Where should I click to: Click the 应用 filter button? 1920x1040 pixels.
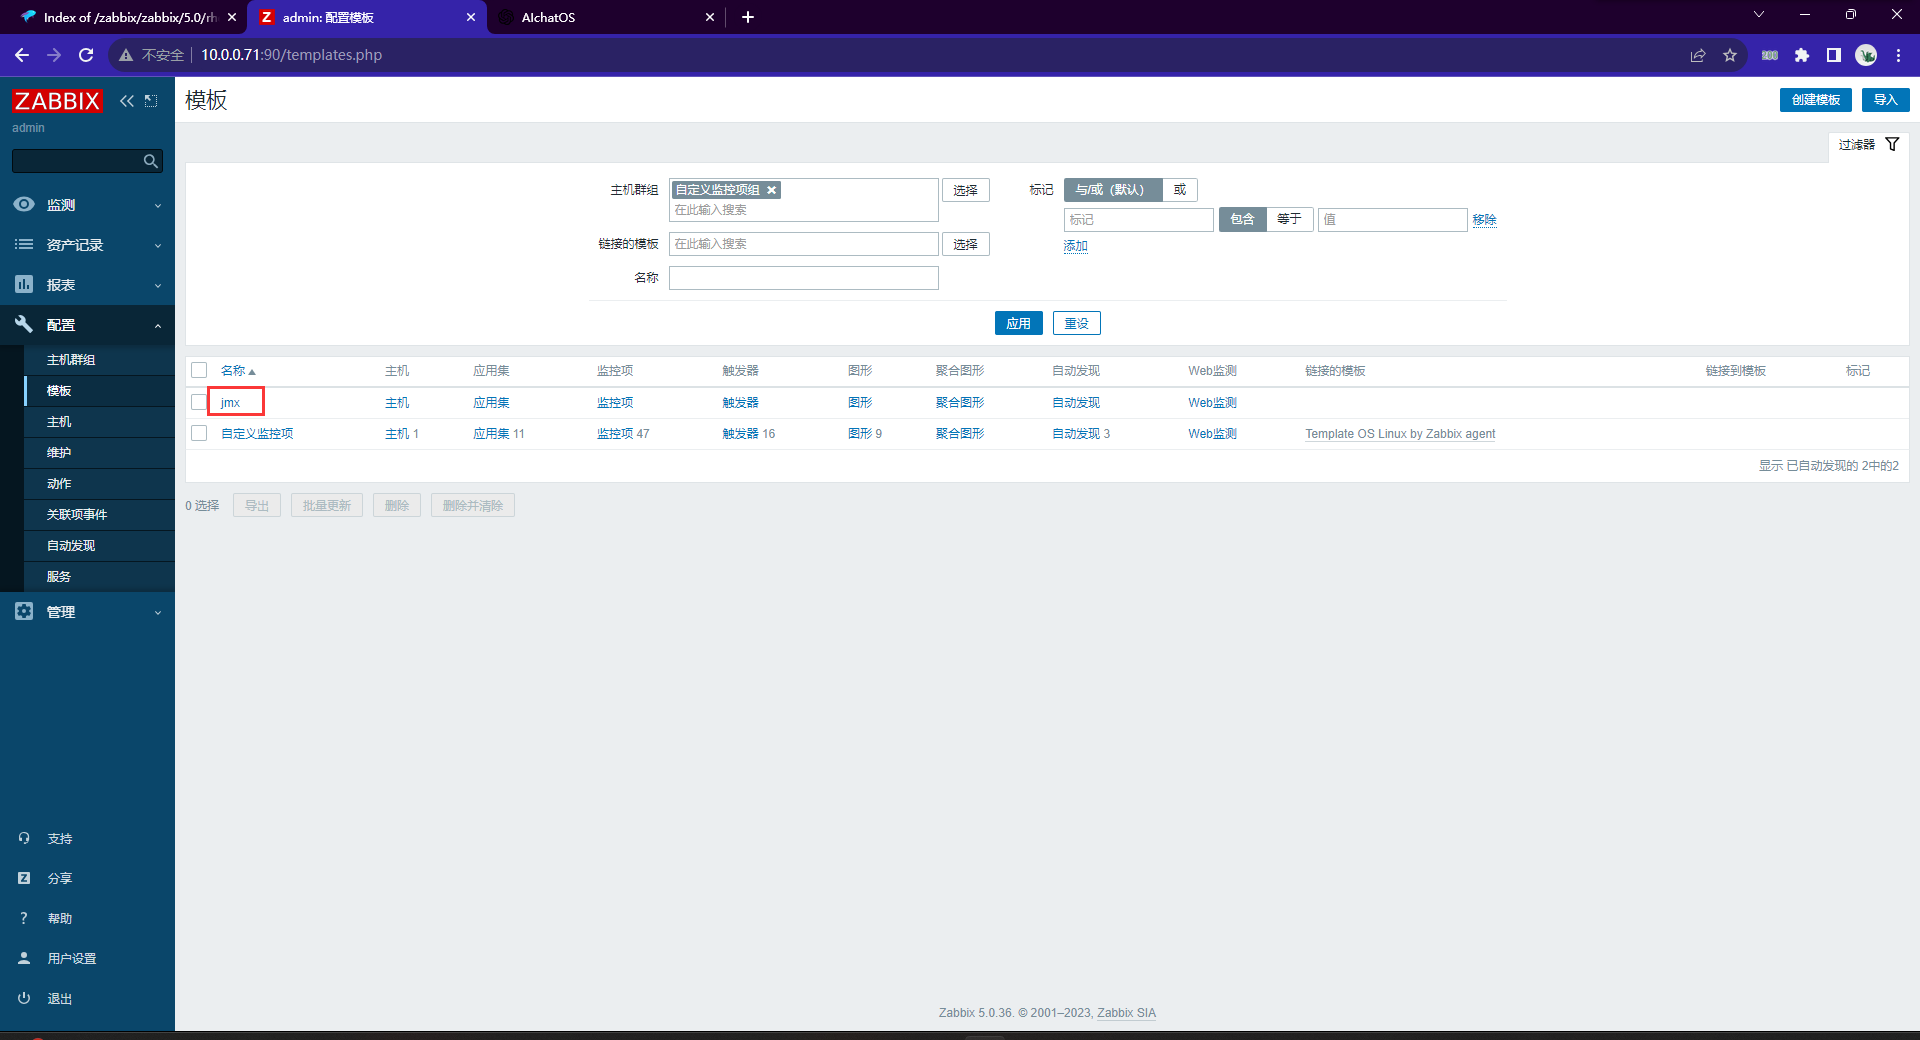point(1018,323)
